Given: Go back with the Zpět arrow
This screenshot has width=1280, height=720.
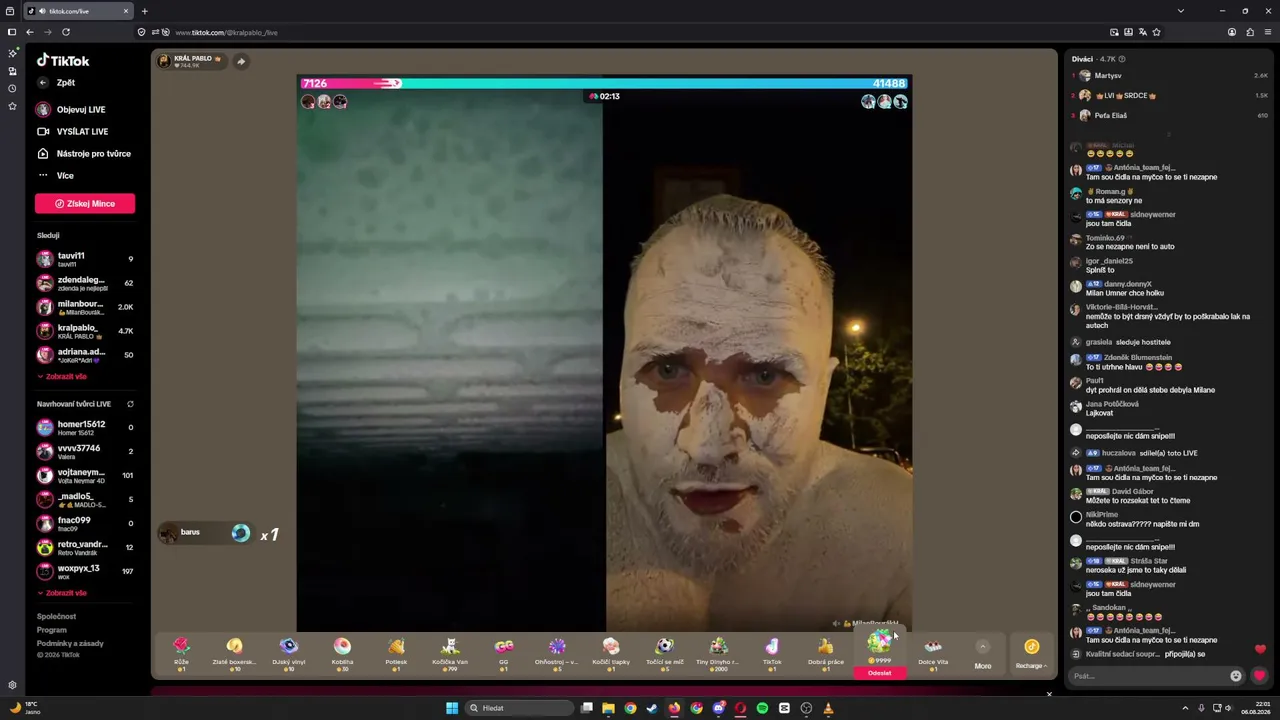Looking at the screenshot, I should pyautogui.click(x=43, y=83).
